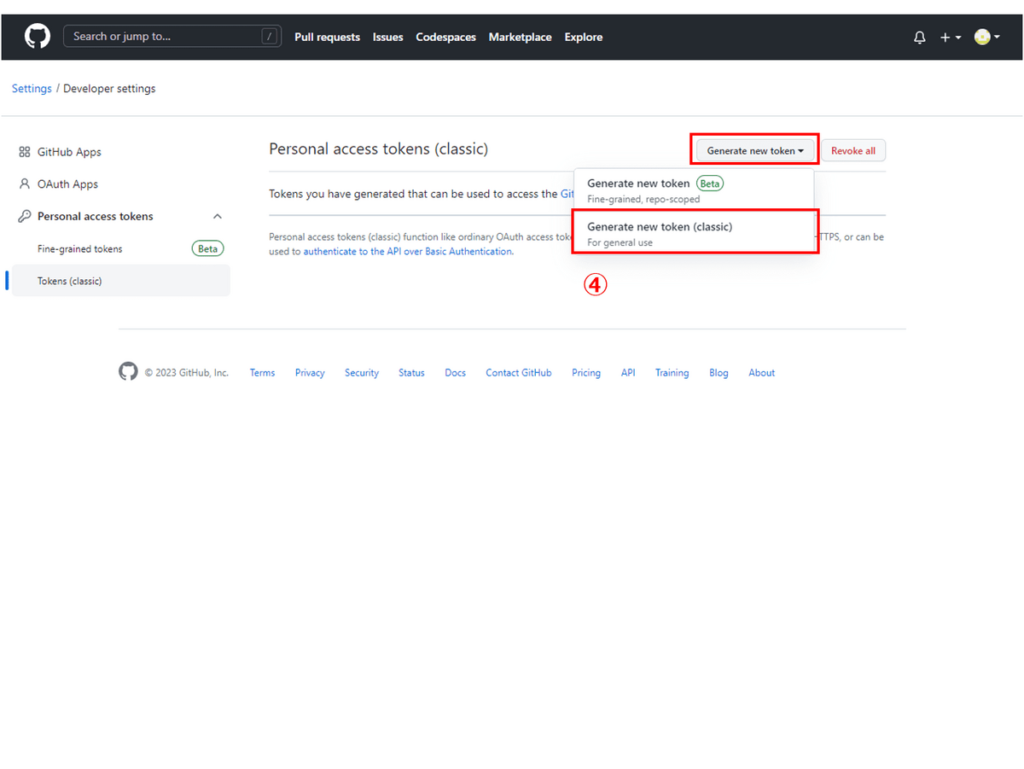Screen dimensions: 1024x769
Task: Click the Personal access tokens (classic) heading
Action: click(x=379, y=149)
